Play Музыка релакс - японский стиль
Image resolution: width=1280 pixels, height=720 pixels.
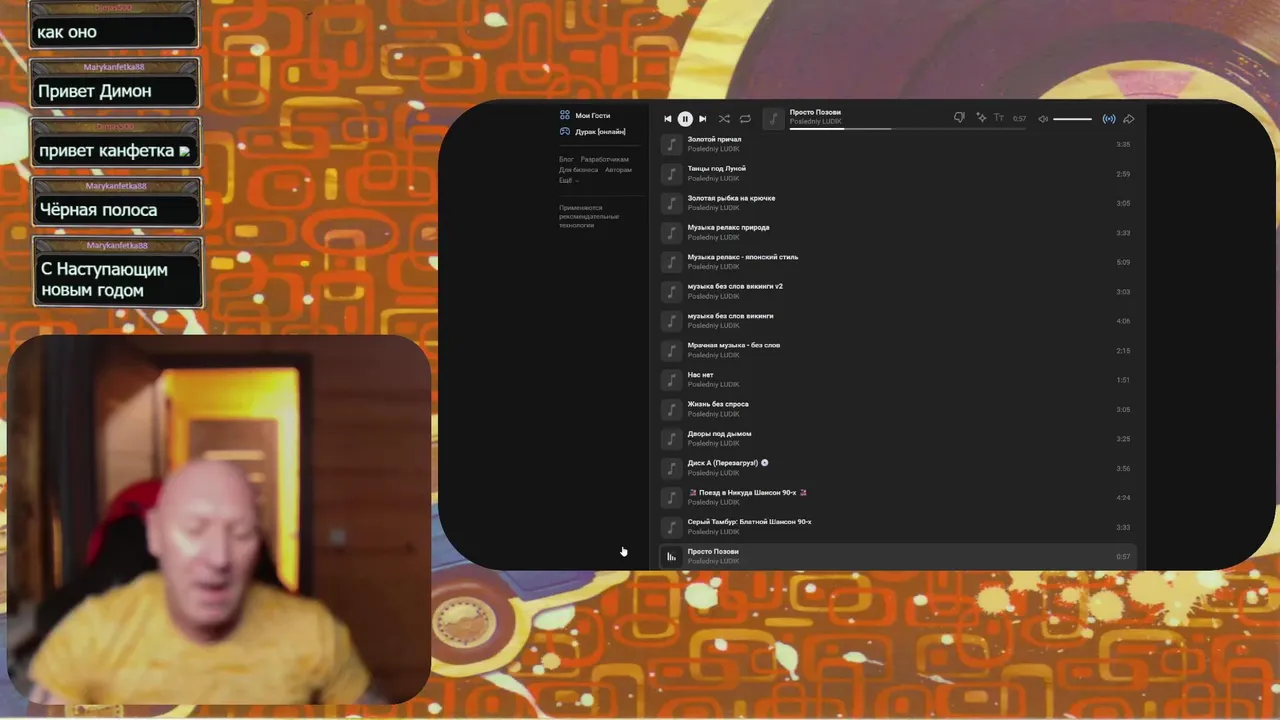pyautogui.click(x=898, y=262)
